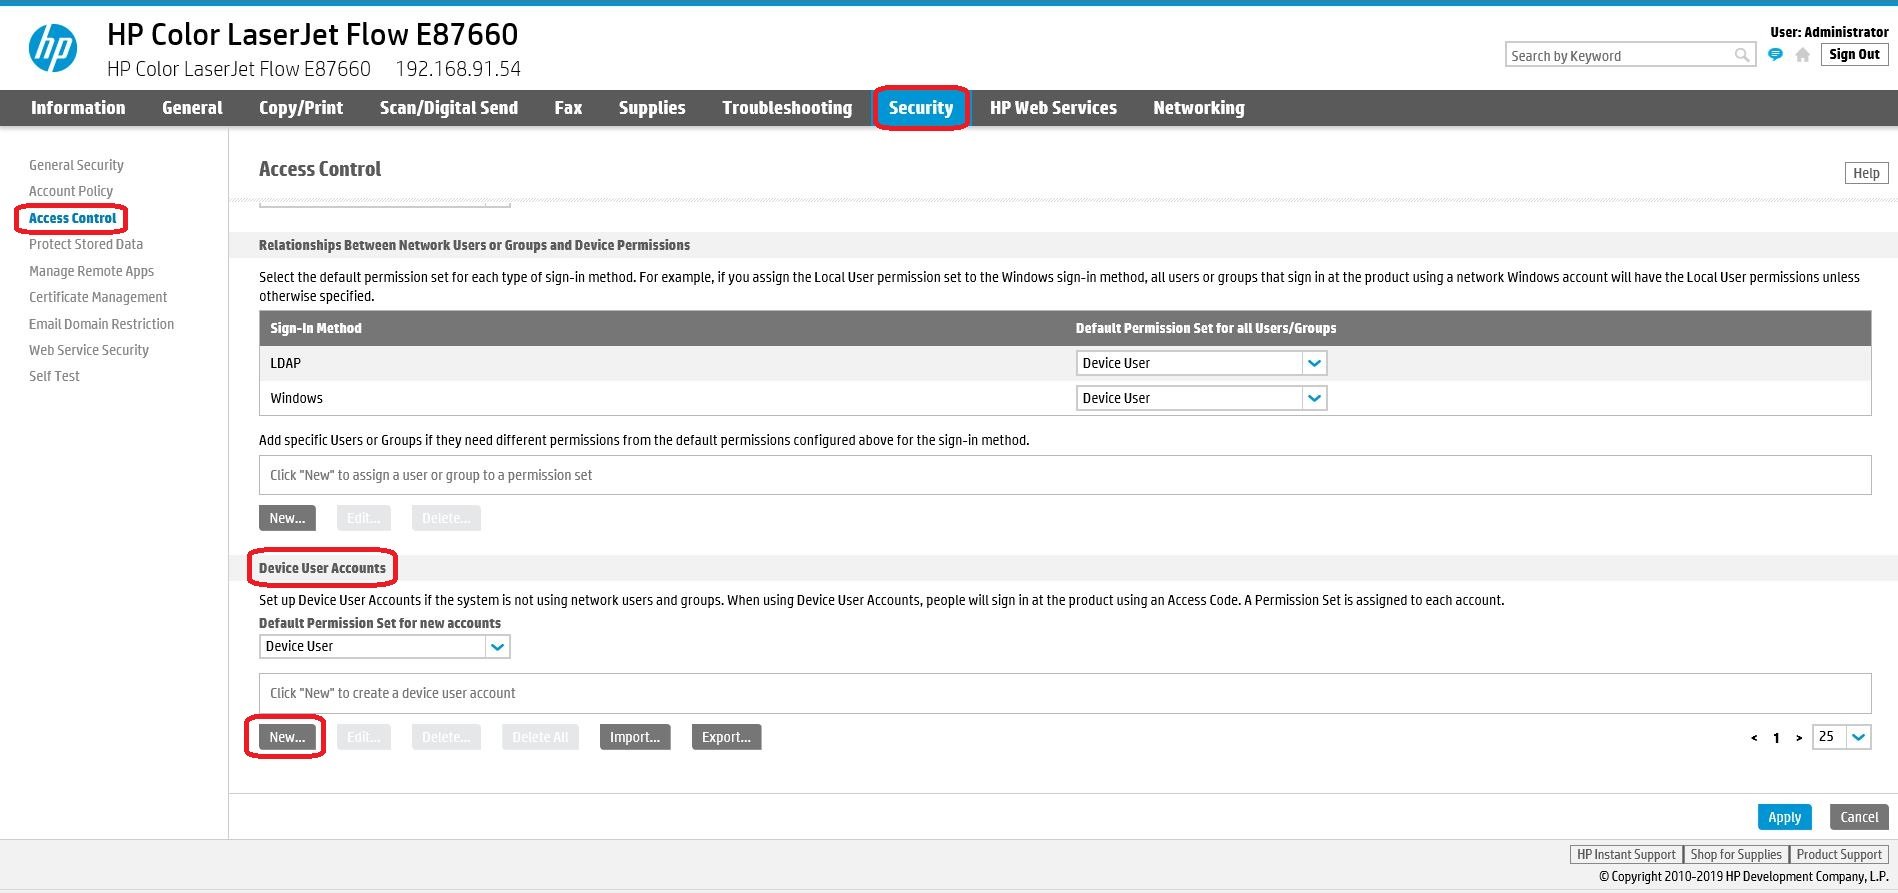Open Self Test page
This screenshot has width=1898, height=893.
point(54,376)
